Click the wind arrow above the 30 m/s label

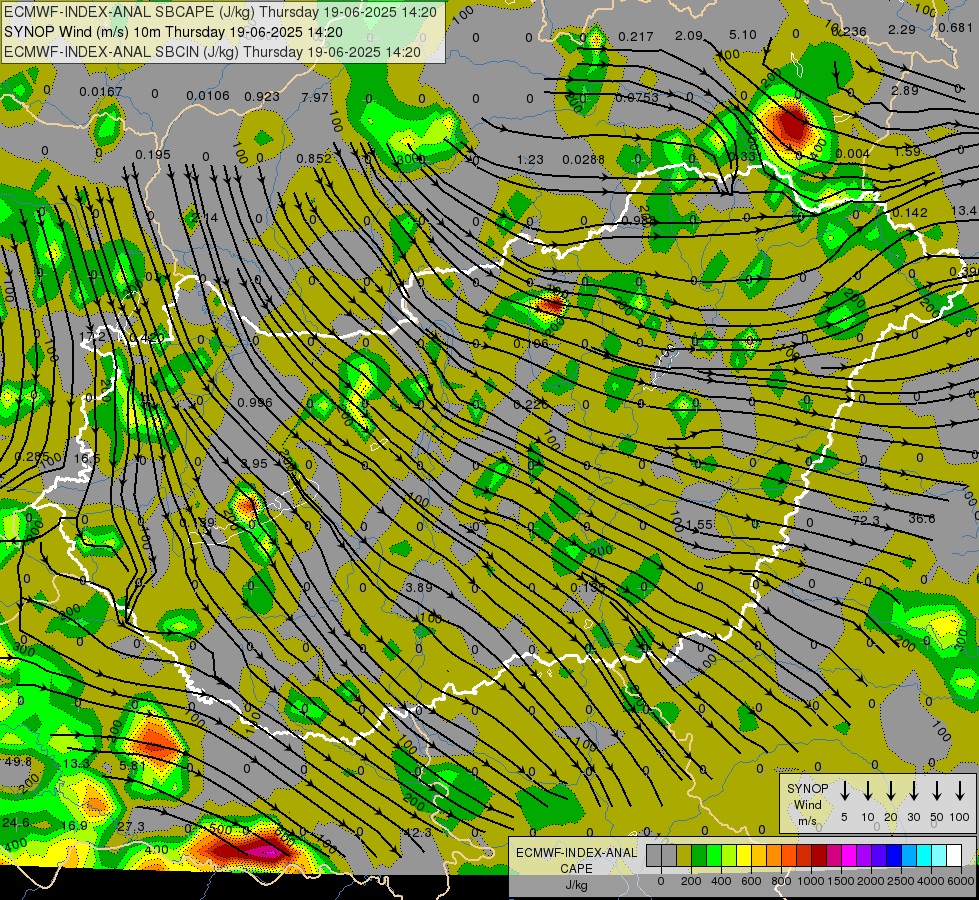click(x=914, y=791)
